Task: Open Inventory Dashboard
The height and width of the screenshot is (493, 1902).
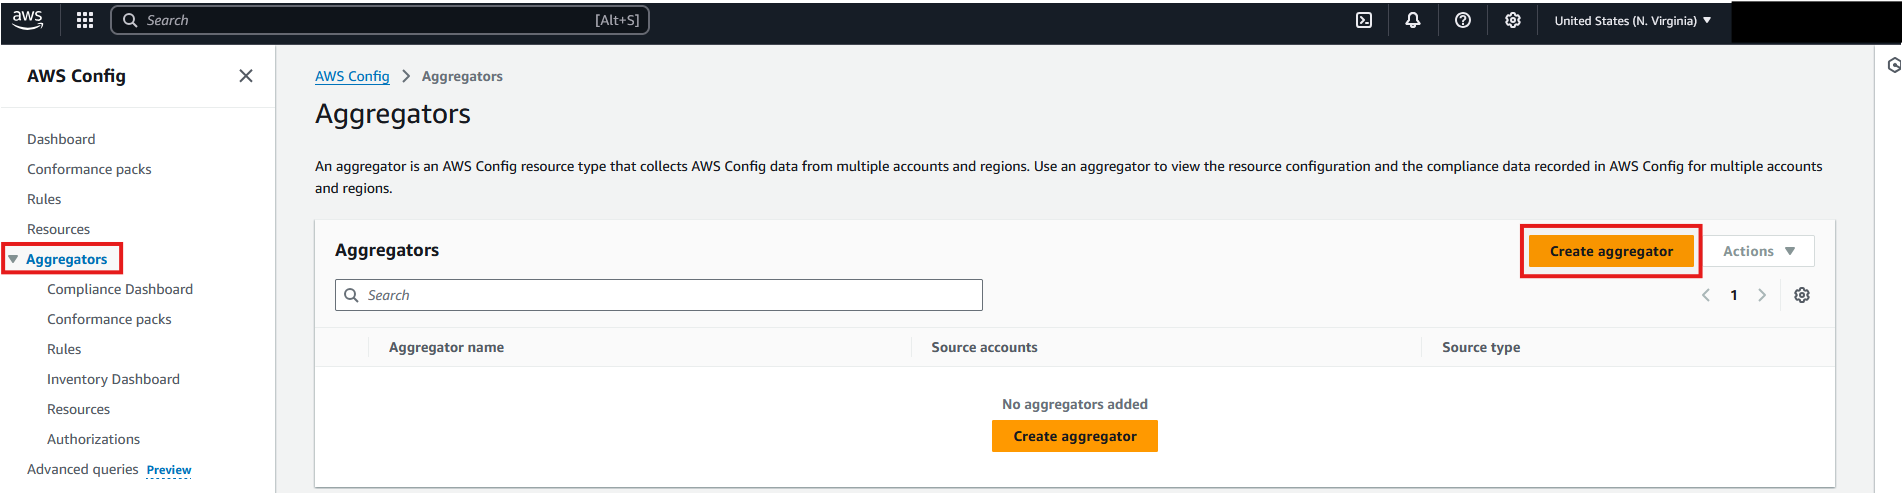Action: pyautogui.click(x=113, y=379)
